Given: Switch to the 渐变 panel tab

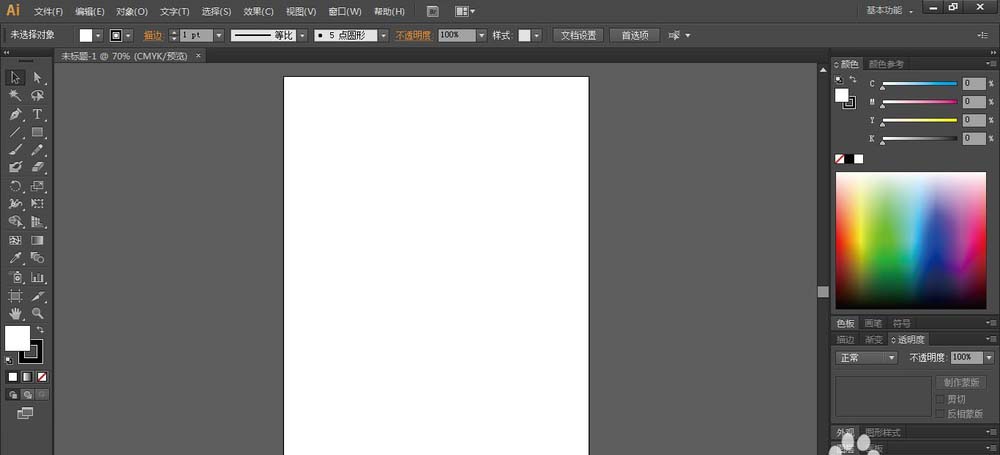Looking at the screenshot, I should coord(874,339).
